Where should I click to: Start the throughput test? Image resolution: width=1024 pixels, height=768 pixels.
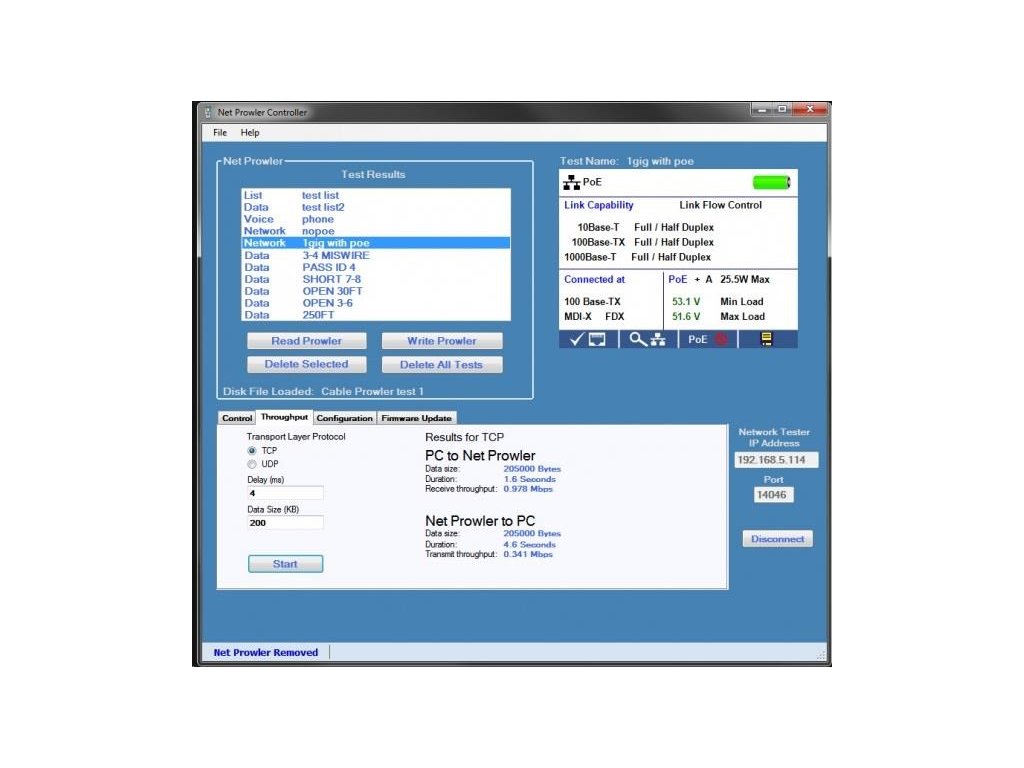285,564
